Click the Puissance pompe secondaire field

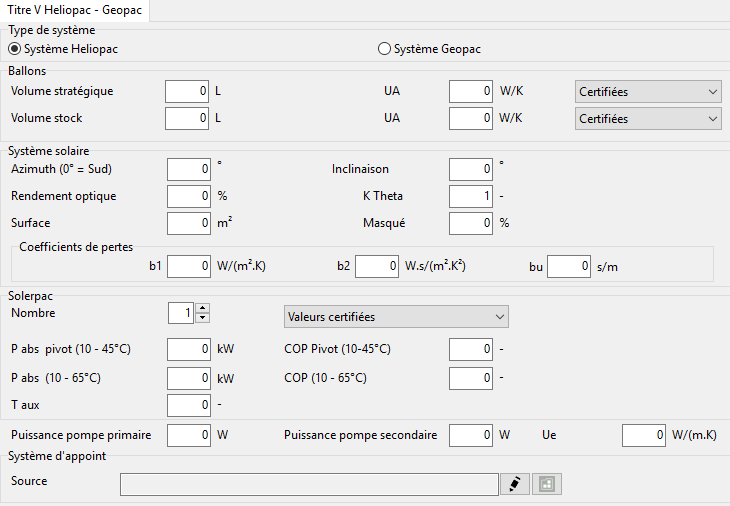[x=471, y=435]
